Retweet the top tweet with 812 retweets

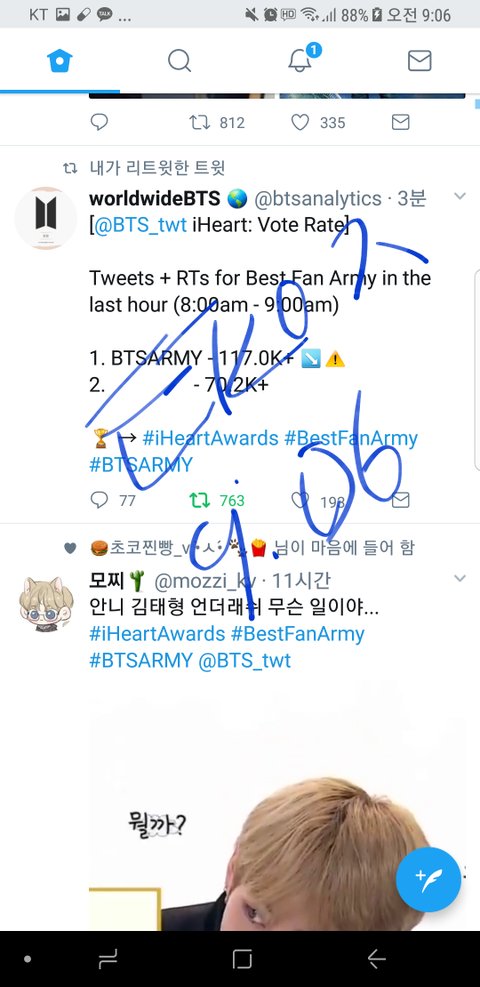(x=199, y=122)
